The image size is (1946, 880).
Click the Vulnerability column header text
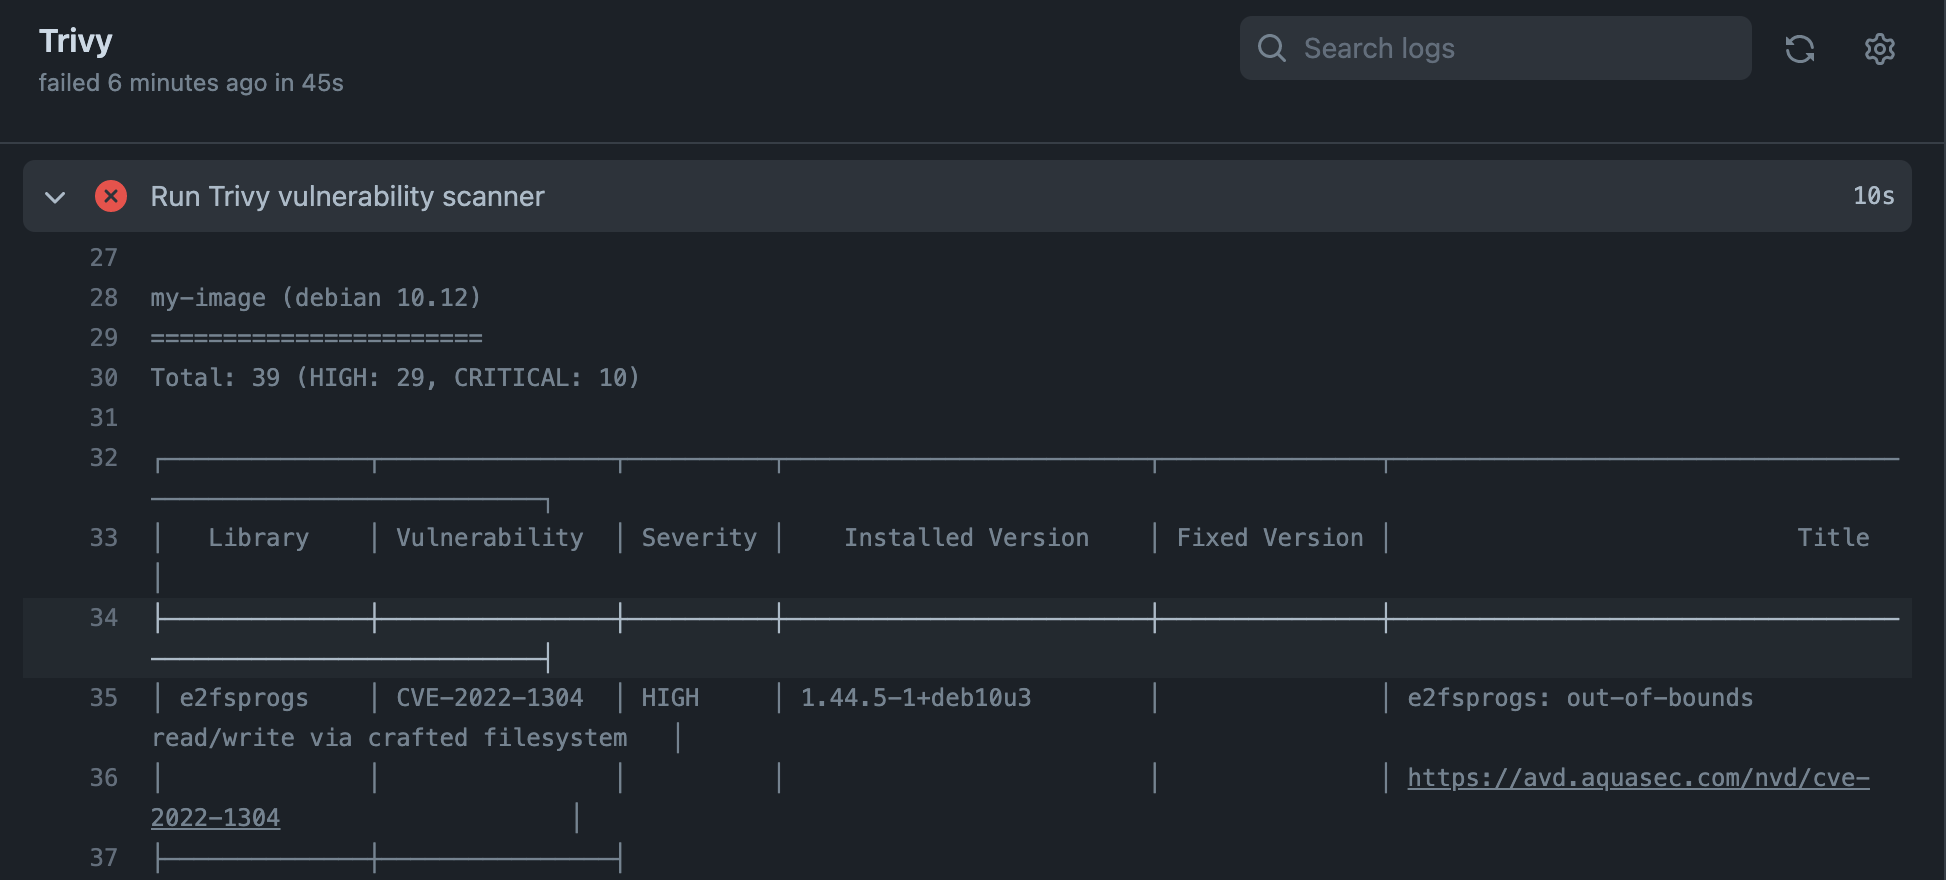click(490, 538)
